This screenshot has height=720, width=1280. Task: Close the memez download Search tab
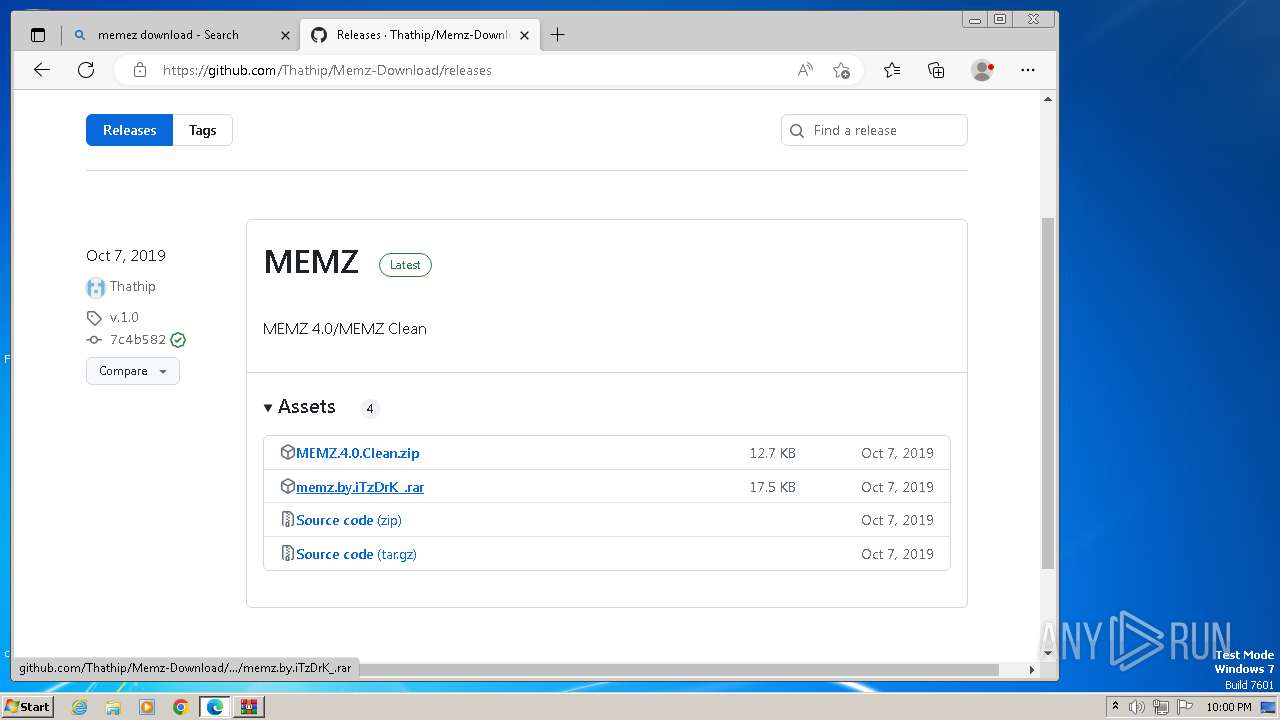(285, 35)
